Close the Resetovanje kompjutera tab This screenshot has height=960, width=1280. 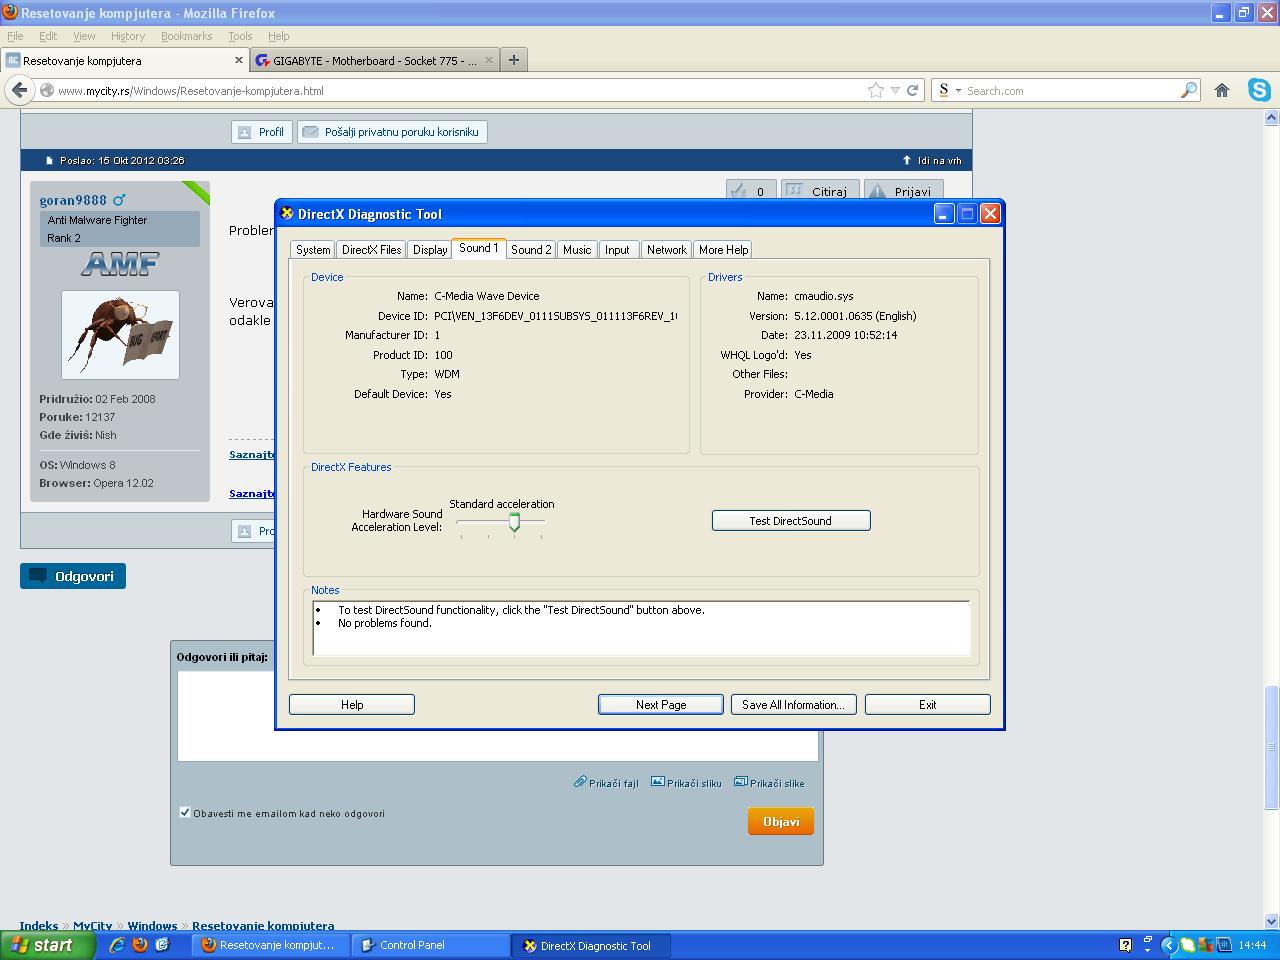[238, 60]
